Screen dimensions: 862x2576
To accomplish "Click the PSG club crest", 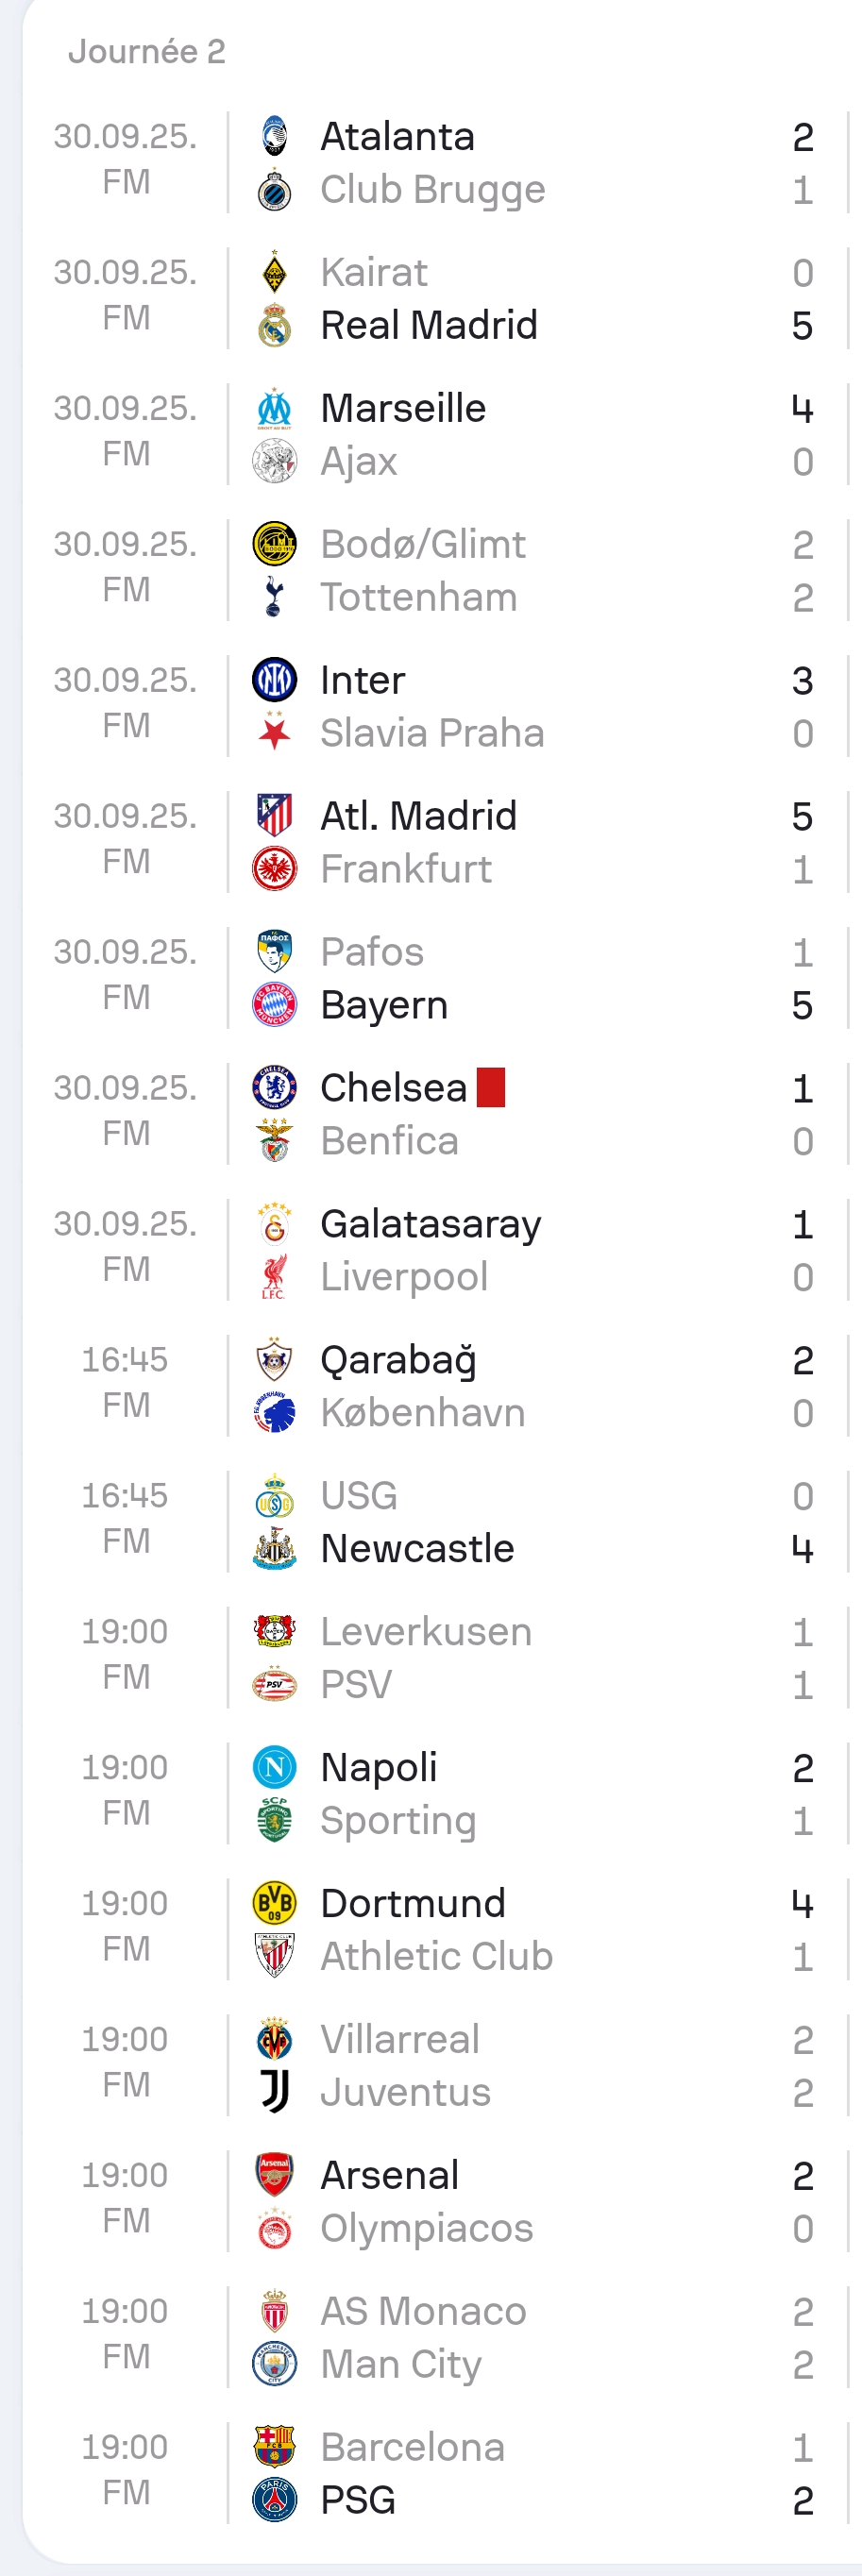I will pyautogui.click(x=274, y=2500).
